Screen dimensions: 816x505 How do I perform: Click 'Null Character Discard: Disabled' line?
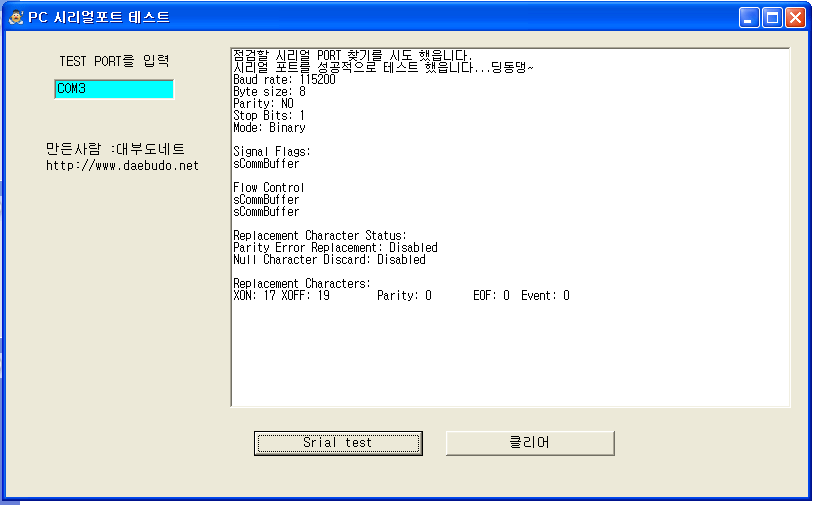point(329,259)
